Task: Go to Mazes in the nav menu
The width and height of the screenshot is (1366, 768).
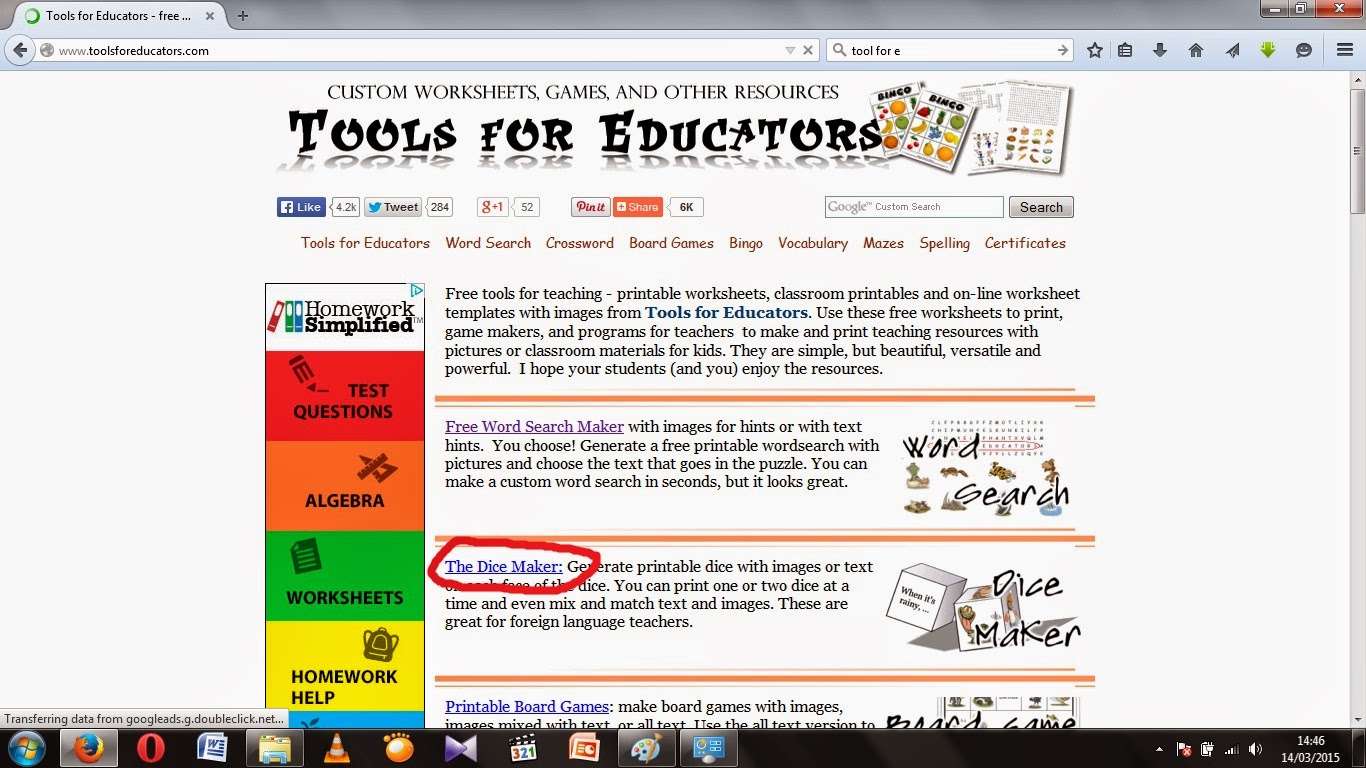Action: 883,243
